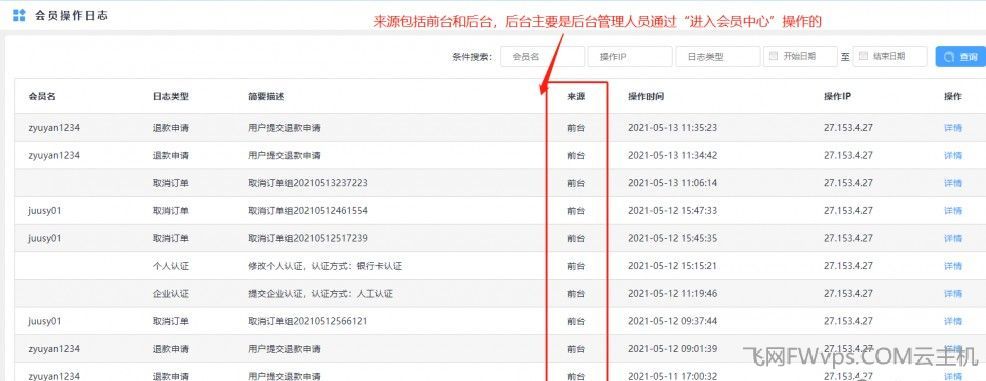986x381 pixels.
Task: Open 详情 for the 09:37:44 log entry
Action: [x=953, y=321]
